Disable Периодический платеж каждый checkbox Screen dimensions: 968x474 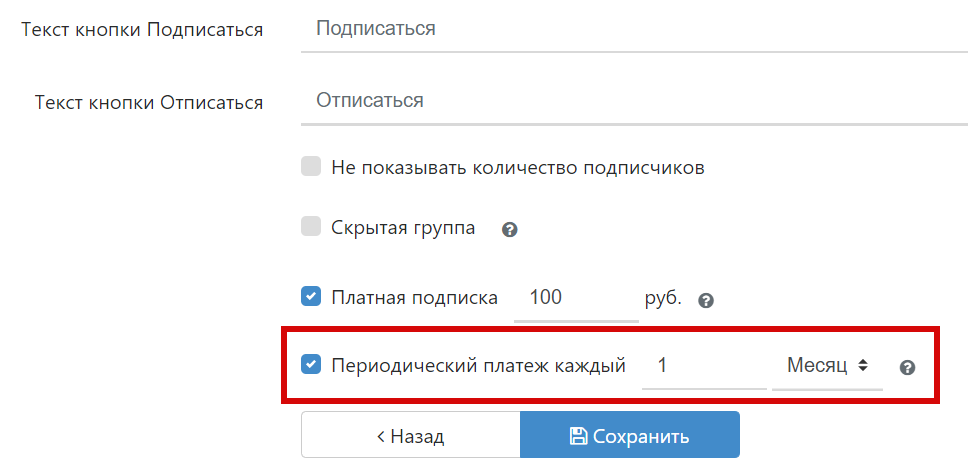click(x=311, y=365)
